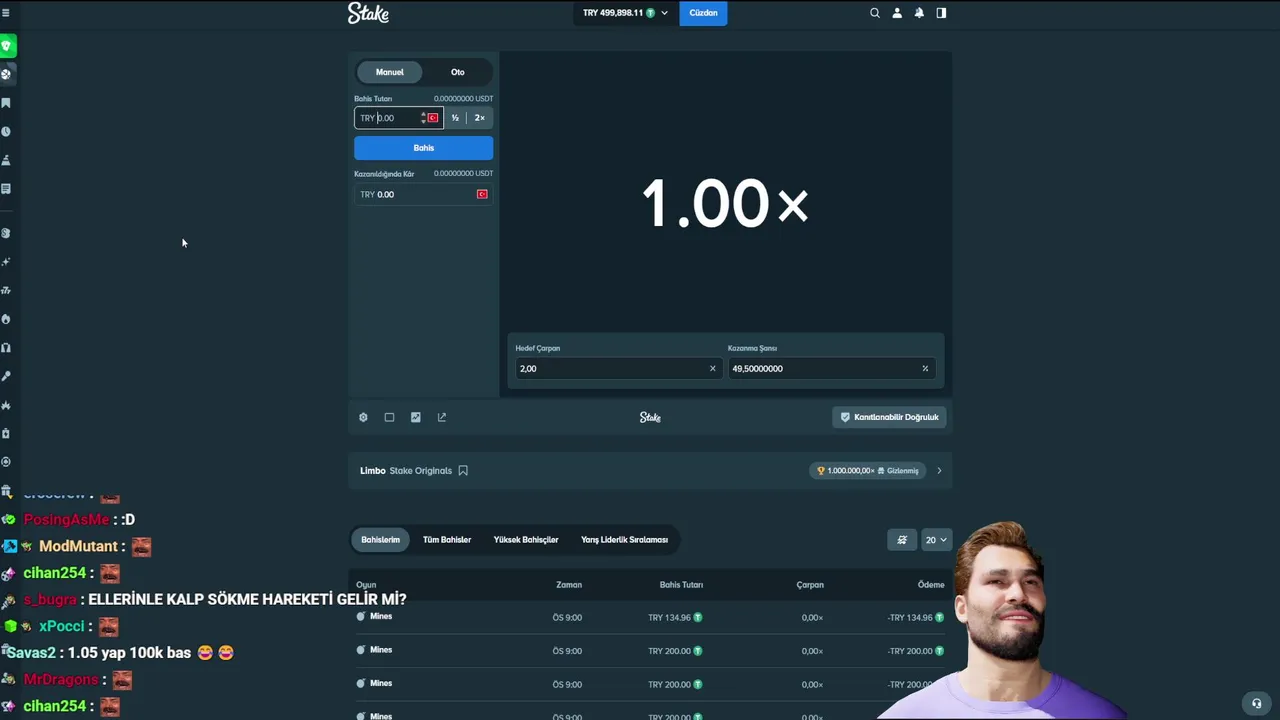This screenshot has width=1280, height=720.
Task: Click the Zaman column header
Action: tap(569, 584)
